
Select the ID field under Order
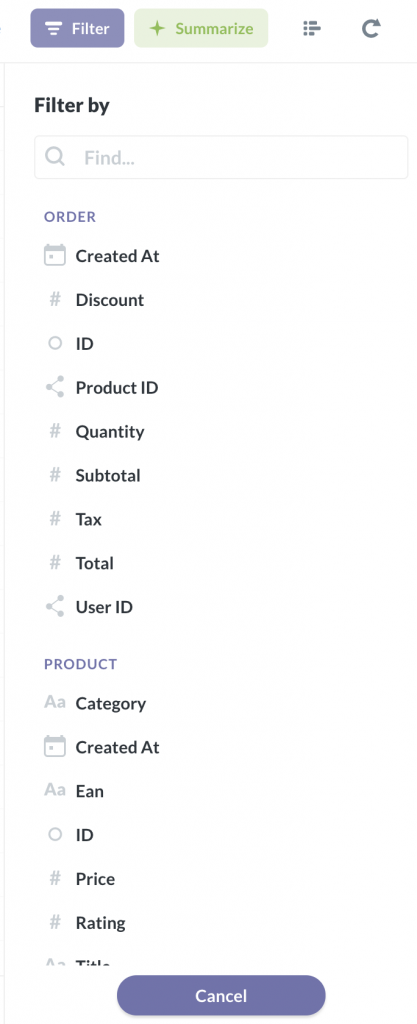pyautogui.click(x=85, y=344)
